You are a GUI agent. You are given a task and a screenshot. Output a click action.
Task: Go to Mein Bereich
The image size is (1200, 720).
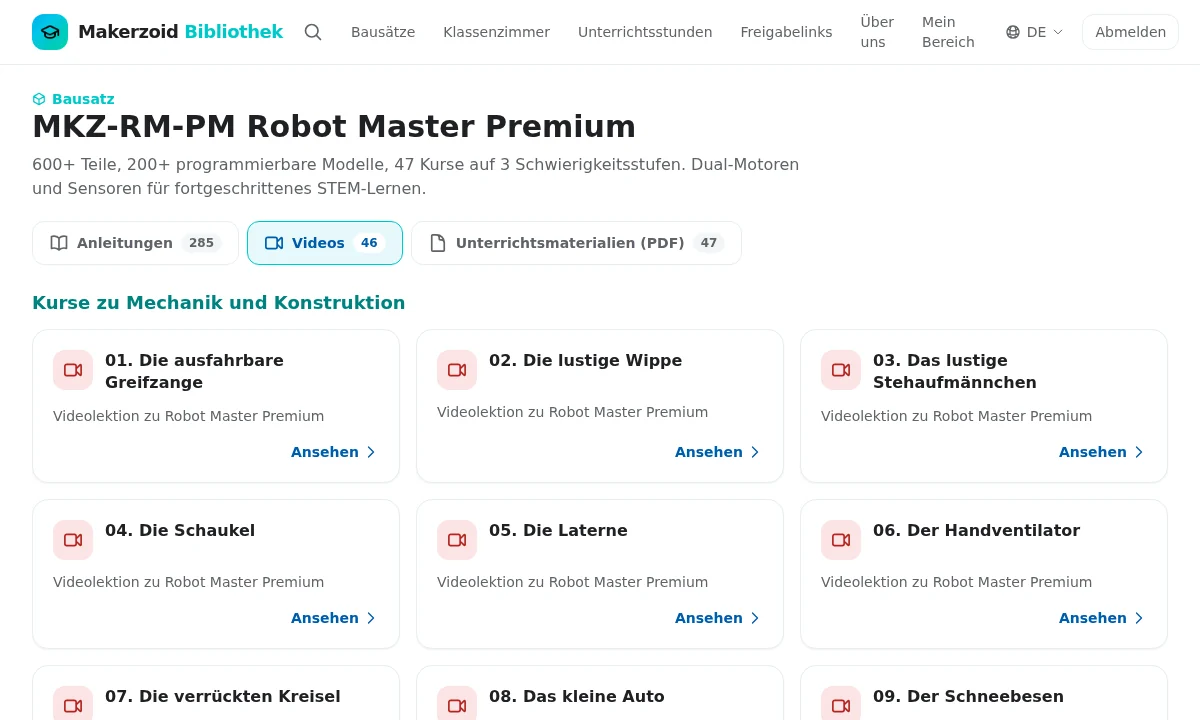click(948, 32)
